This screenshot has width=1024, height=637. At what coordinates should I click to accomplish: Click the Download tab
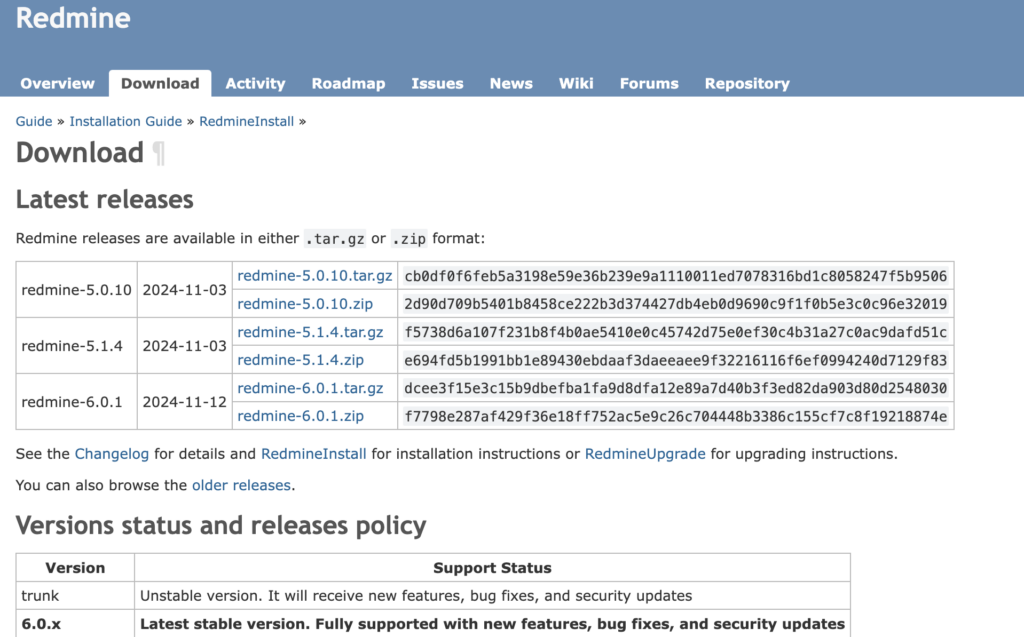[x=159, y=84]
